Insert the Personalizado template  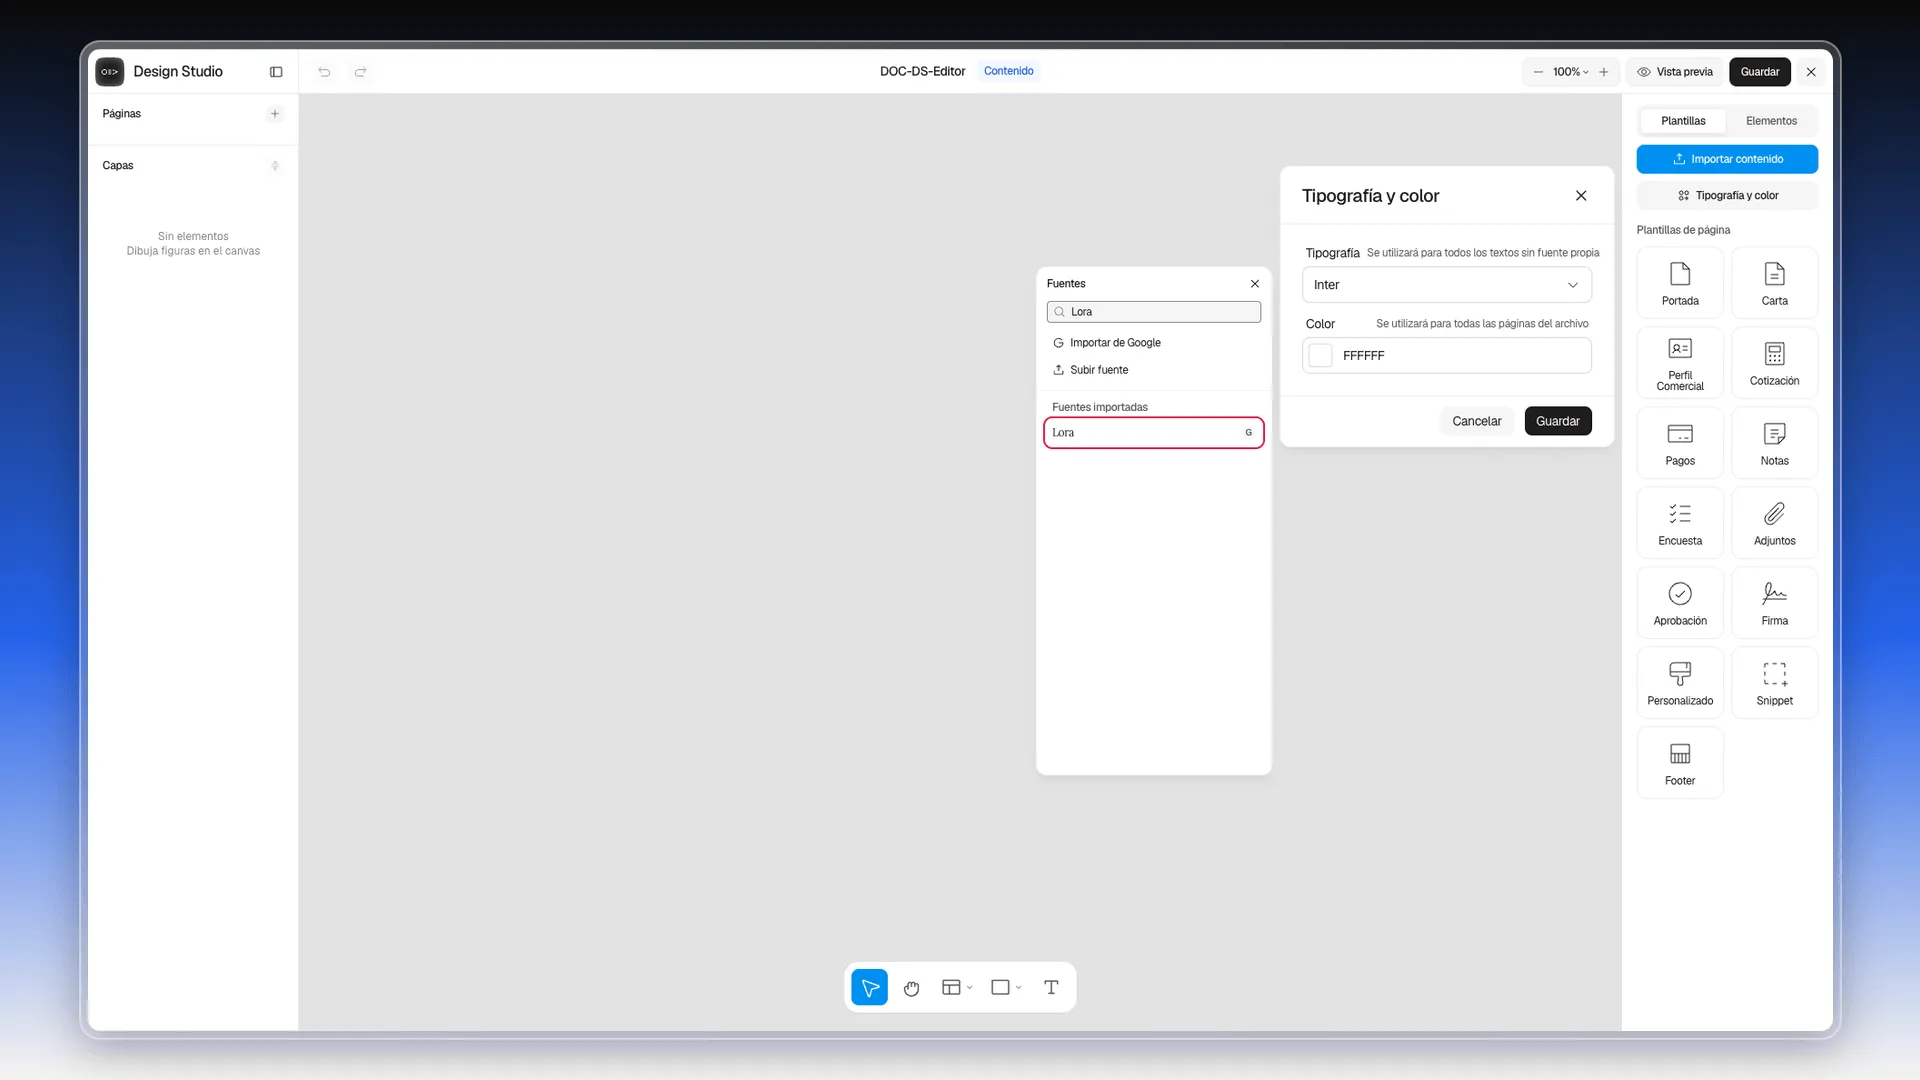click(1680, 683)
